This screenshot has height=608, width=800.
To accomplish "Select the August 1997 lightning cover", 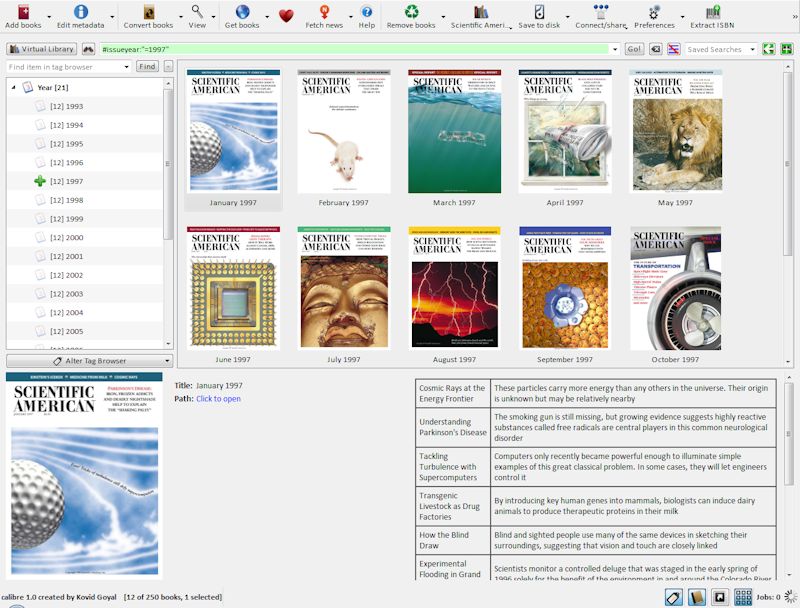I will [x=455, y=288].
